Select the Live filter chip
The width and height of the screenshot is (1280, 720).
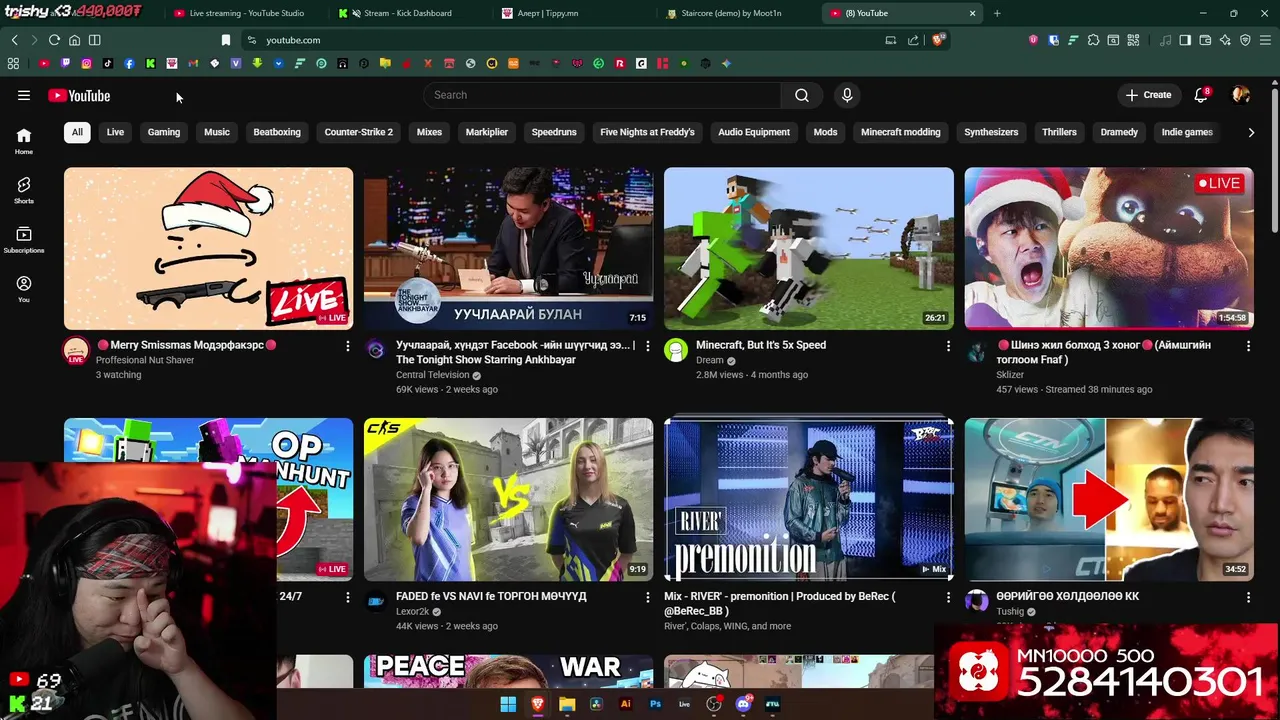[x=115, y=132]
